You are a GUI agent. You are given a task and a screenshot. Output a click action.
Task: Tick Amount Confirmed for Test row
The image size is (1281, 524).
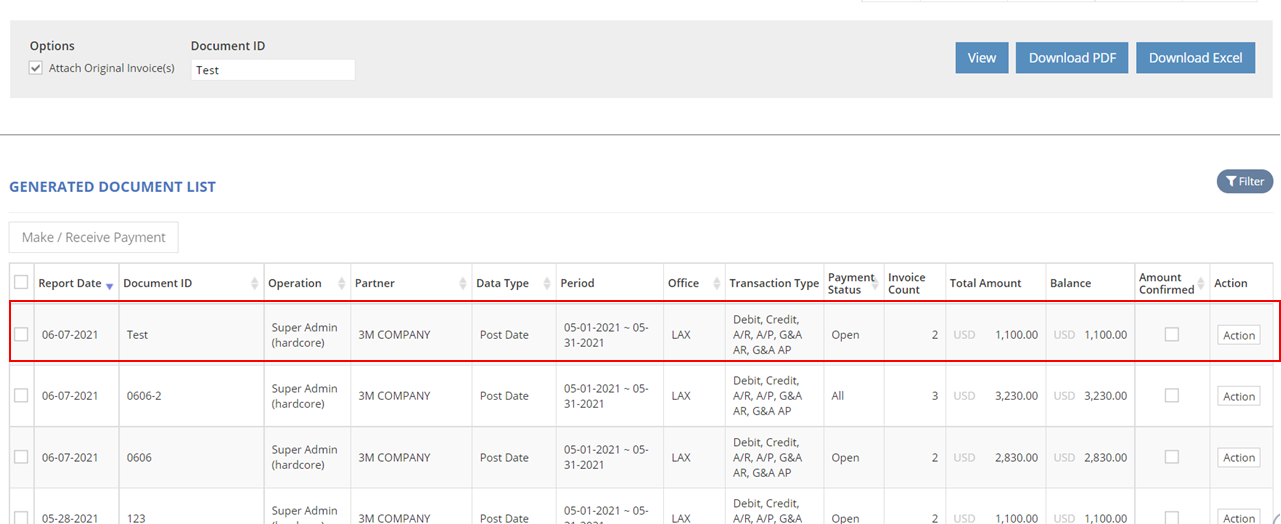[x=1171, y=335]
